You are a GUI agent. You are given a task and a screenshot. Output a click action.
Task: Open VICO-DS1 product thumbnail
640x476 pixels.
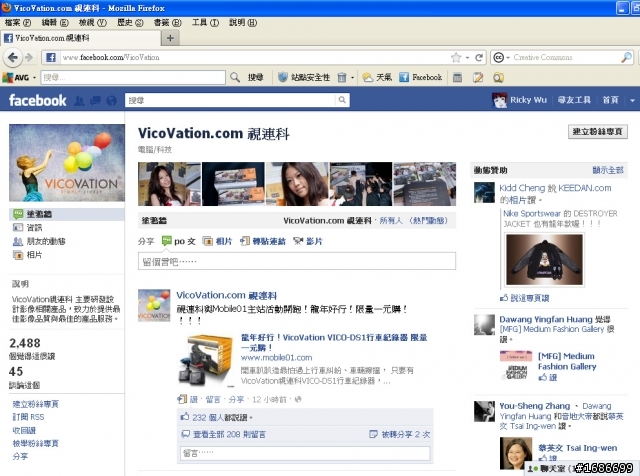(x=206, y=360)
